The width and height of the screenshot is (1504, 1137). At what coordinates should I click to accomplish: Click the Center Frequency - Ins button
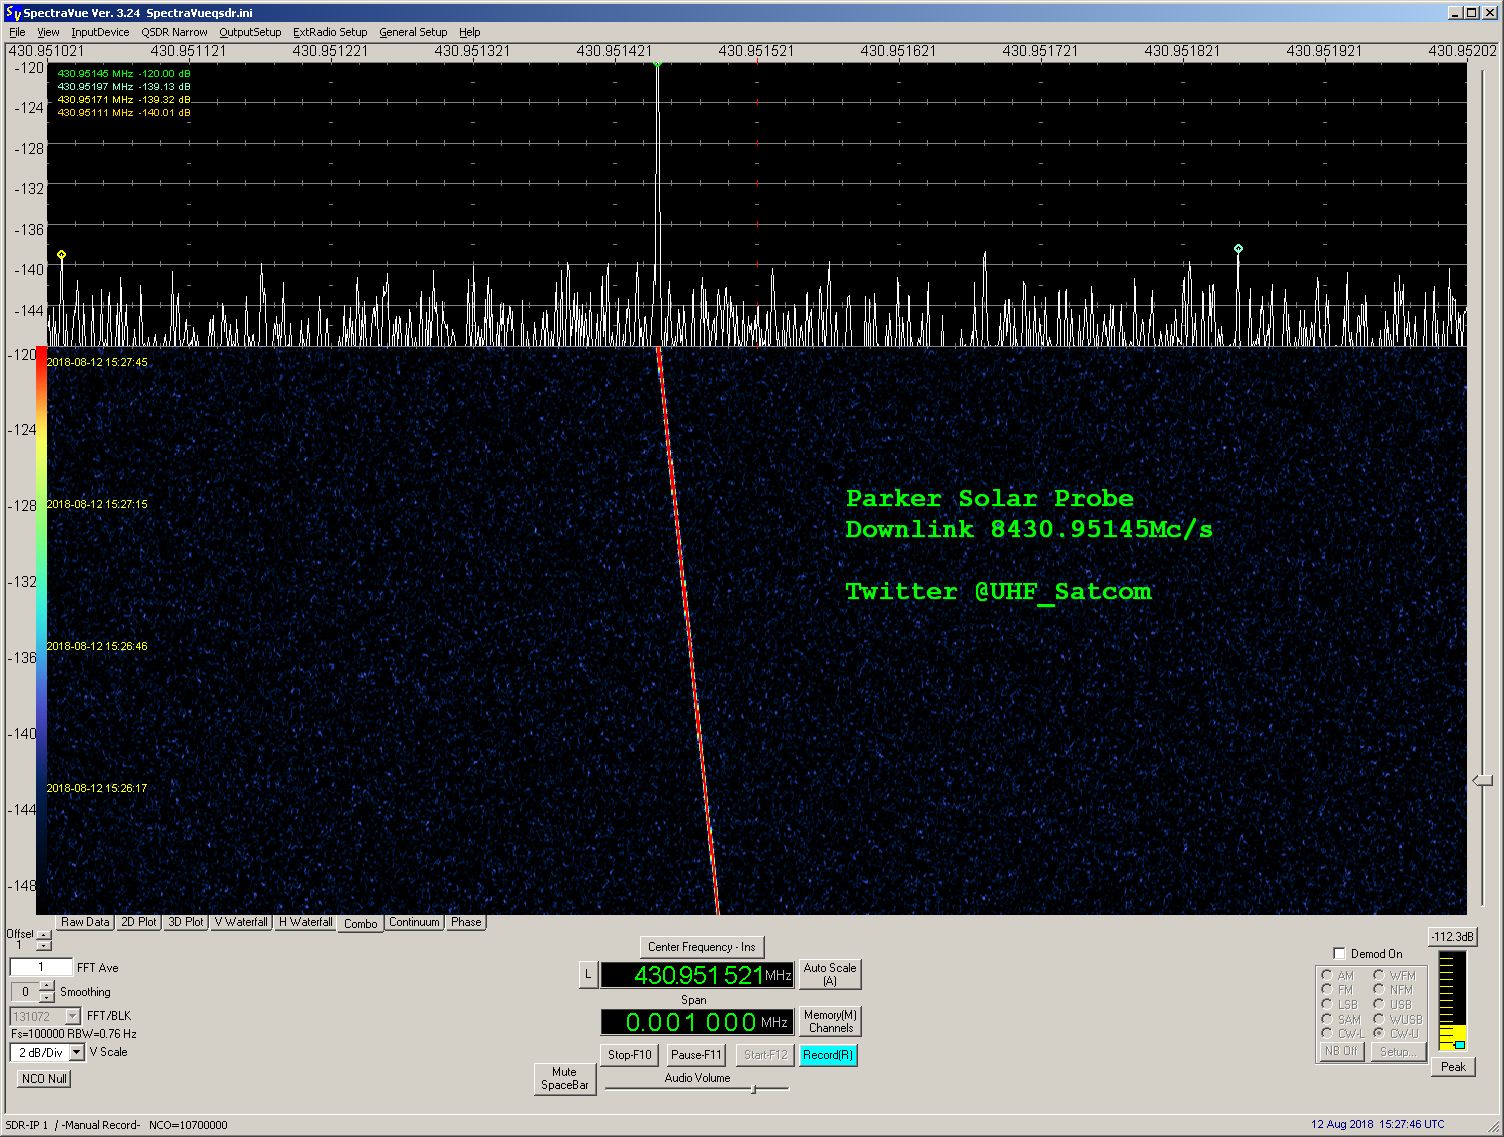(x=702, y=947)
